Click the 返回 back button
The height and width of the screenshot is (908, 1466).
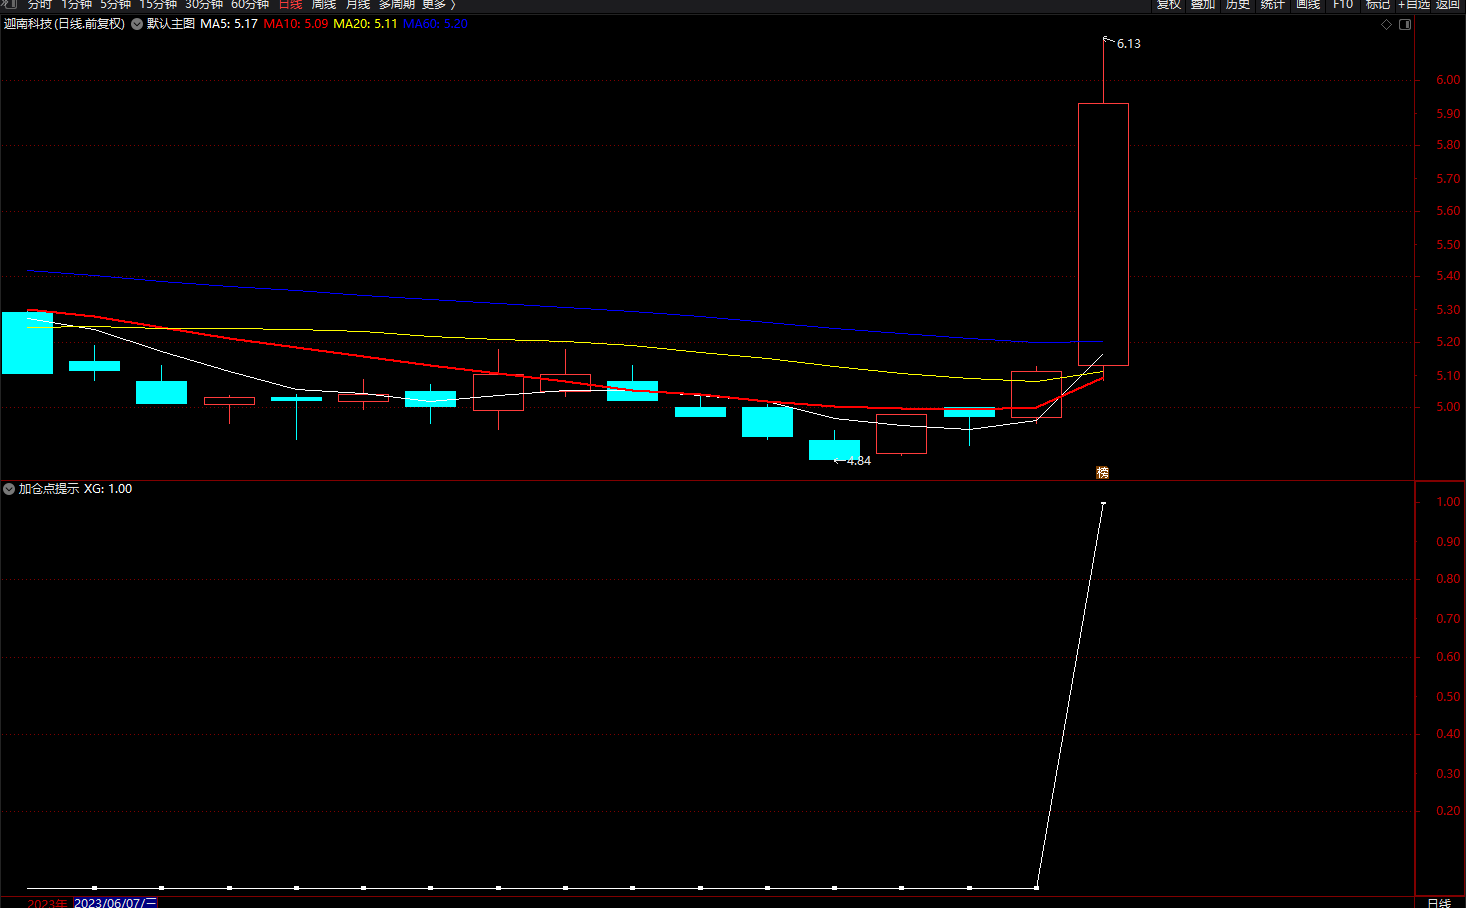(1448, 5)
